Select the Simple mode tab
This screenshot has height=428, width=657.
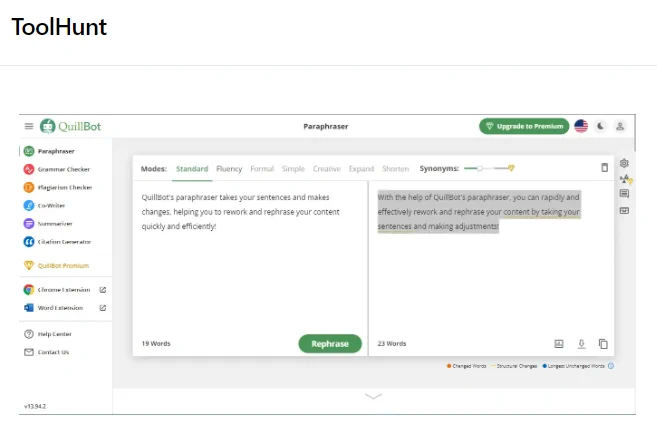tap(293, 169)
